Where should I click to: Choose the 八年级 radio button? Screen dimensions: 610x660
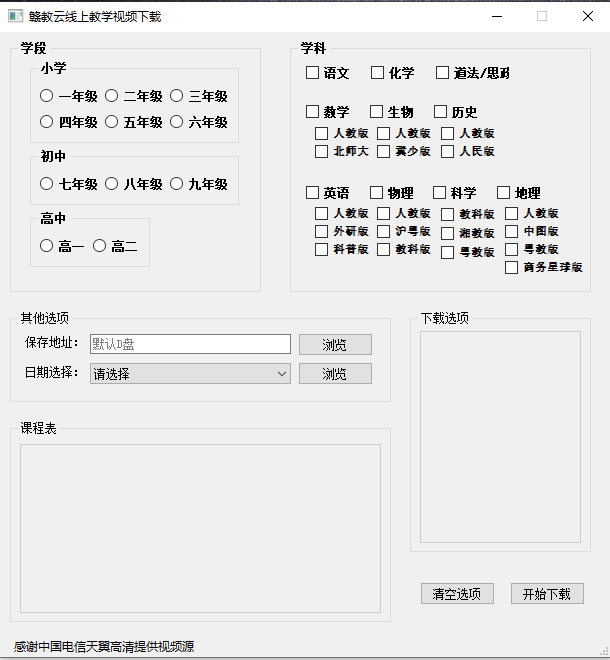[x=111, y=184]
